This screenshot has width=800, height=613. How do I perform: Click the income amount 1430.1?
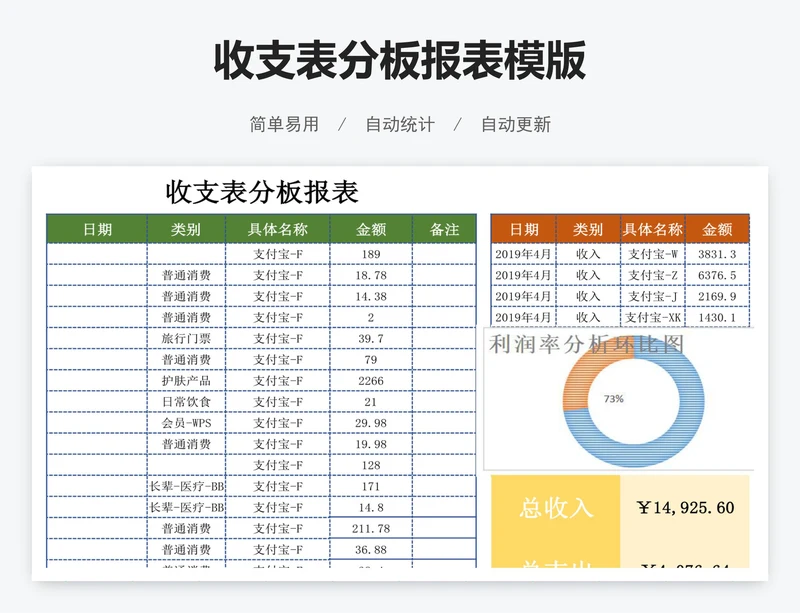pos(717,317)
